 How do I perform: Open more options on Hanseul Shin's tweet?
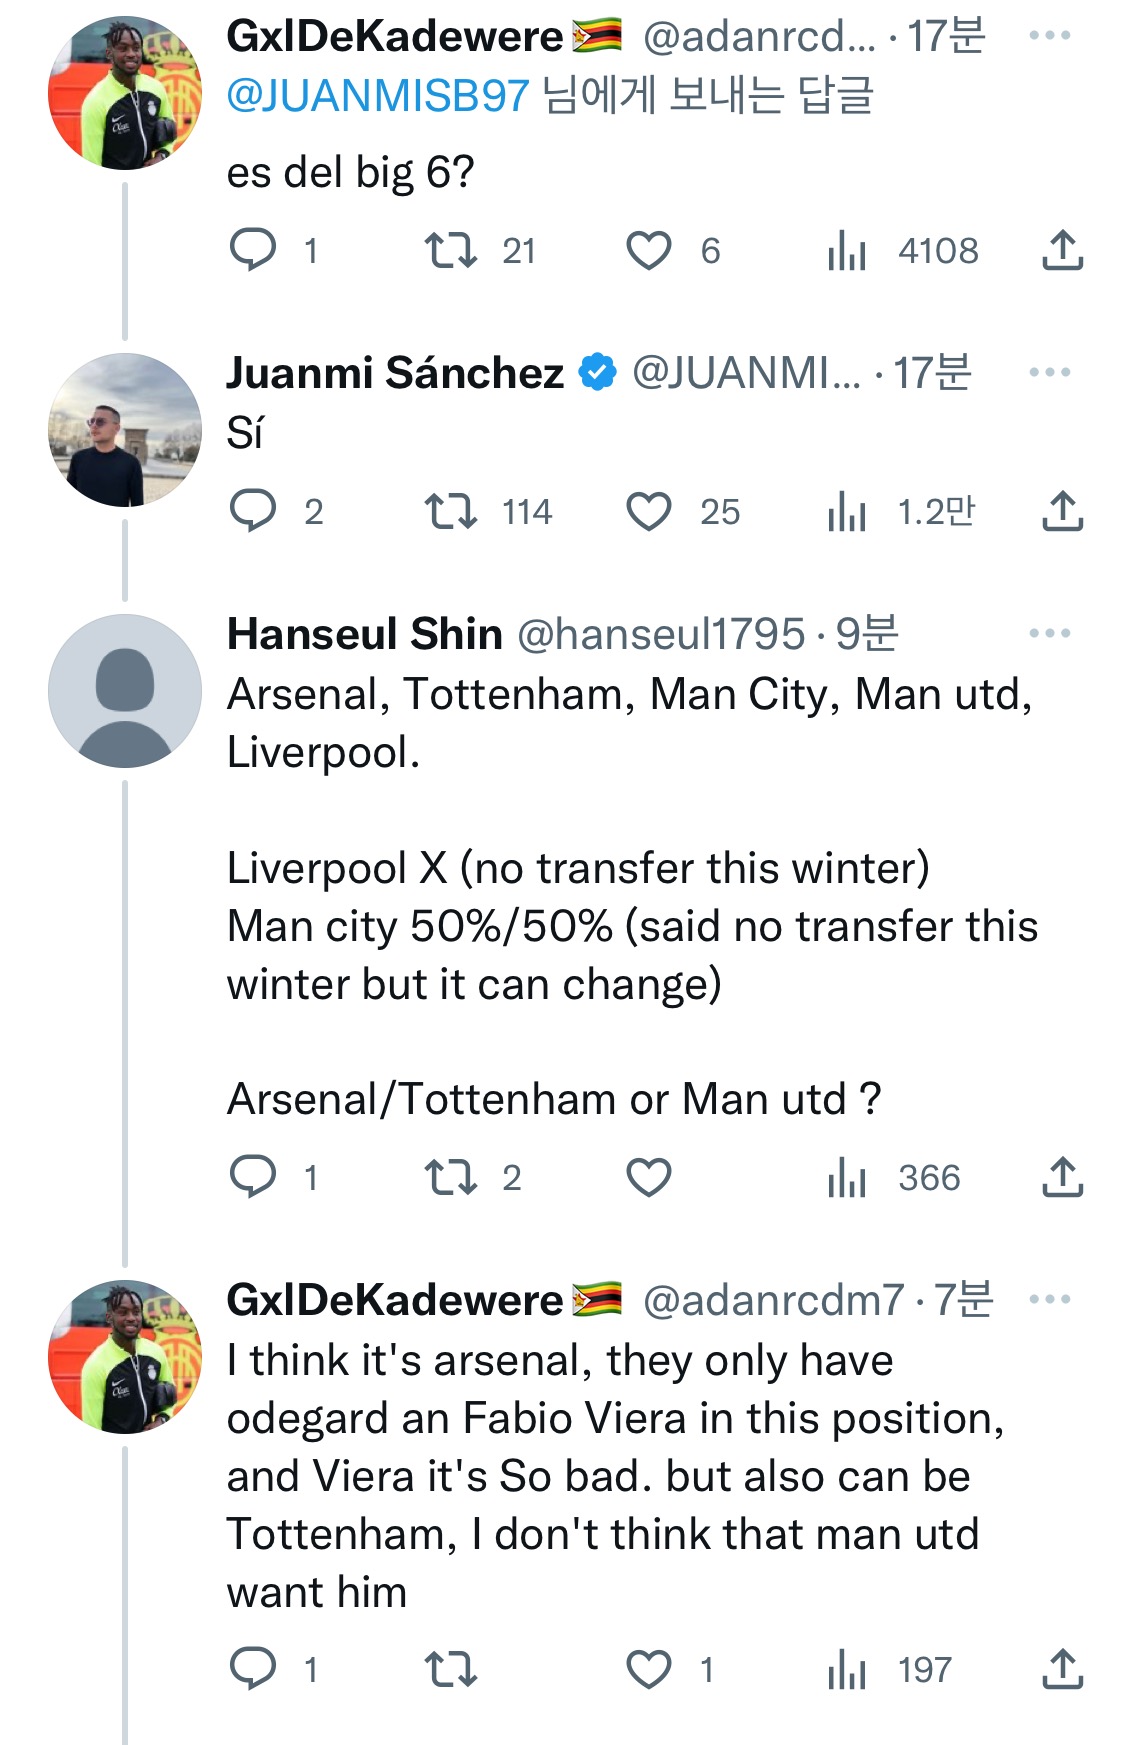(x=1049, y=633)
